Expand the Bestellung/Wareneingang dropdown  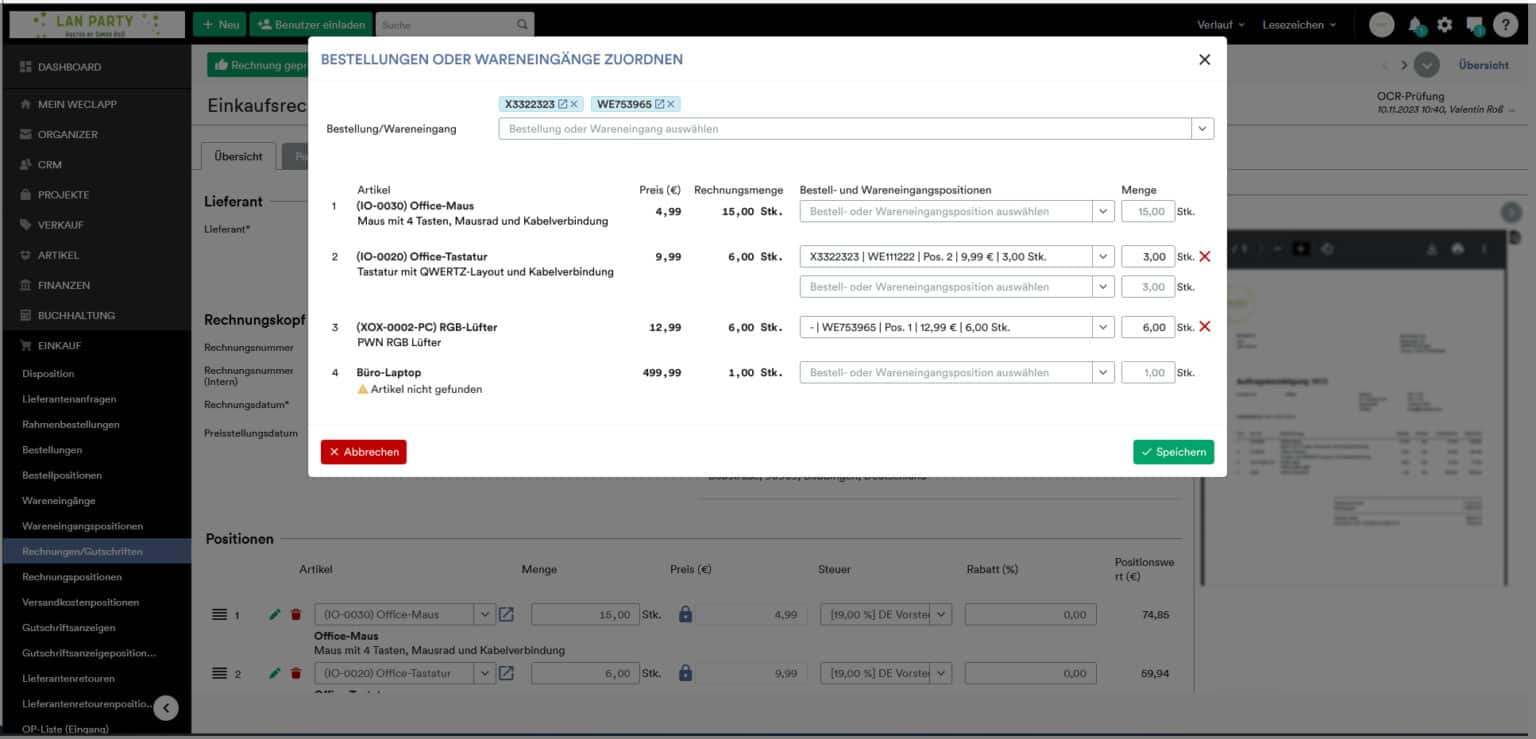(x=1202, y=129)
